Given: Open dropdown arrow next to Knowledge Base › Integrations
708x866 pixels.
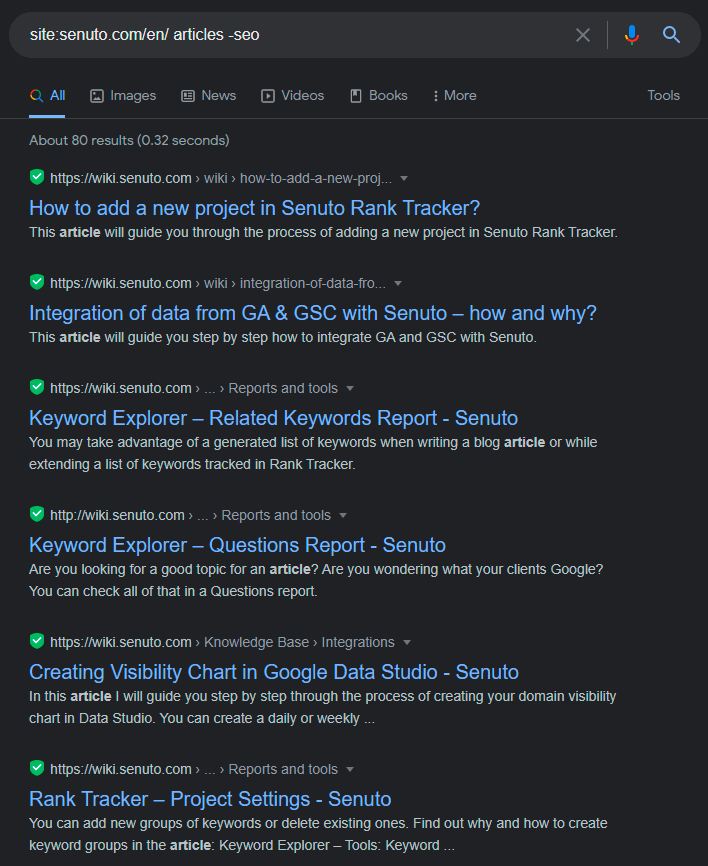Looking at the screenshot, I should point(407,642).
